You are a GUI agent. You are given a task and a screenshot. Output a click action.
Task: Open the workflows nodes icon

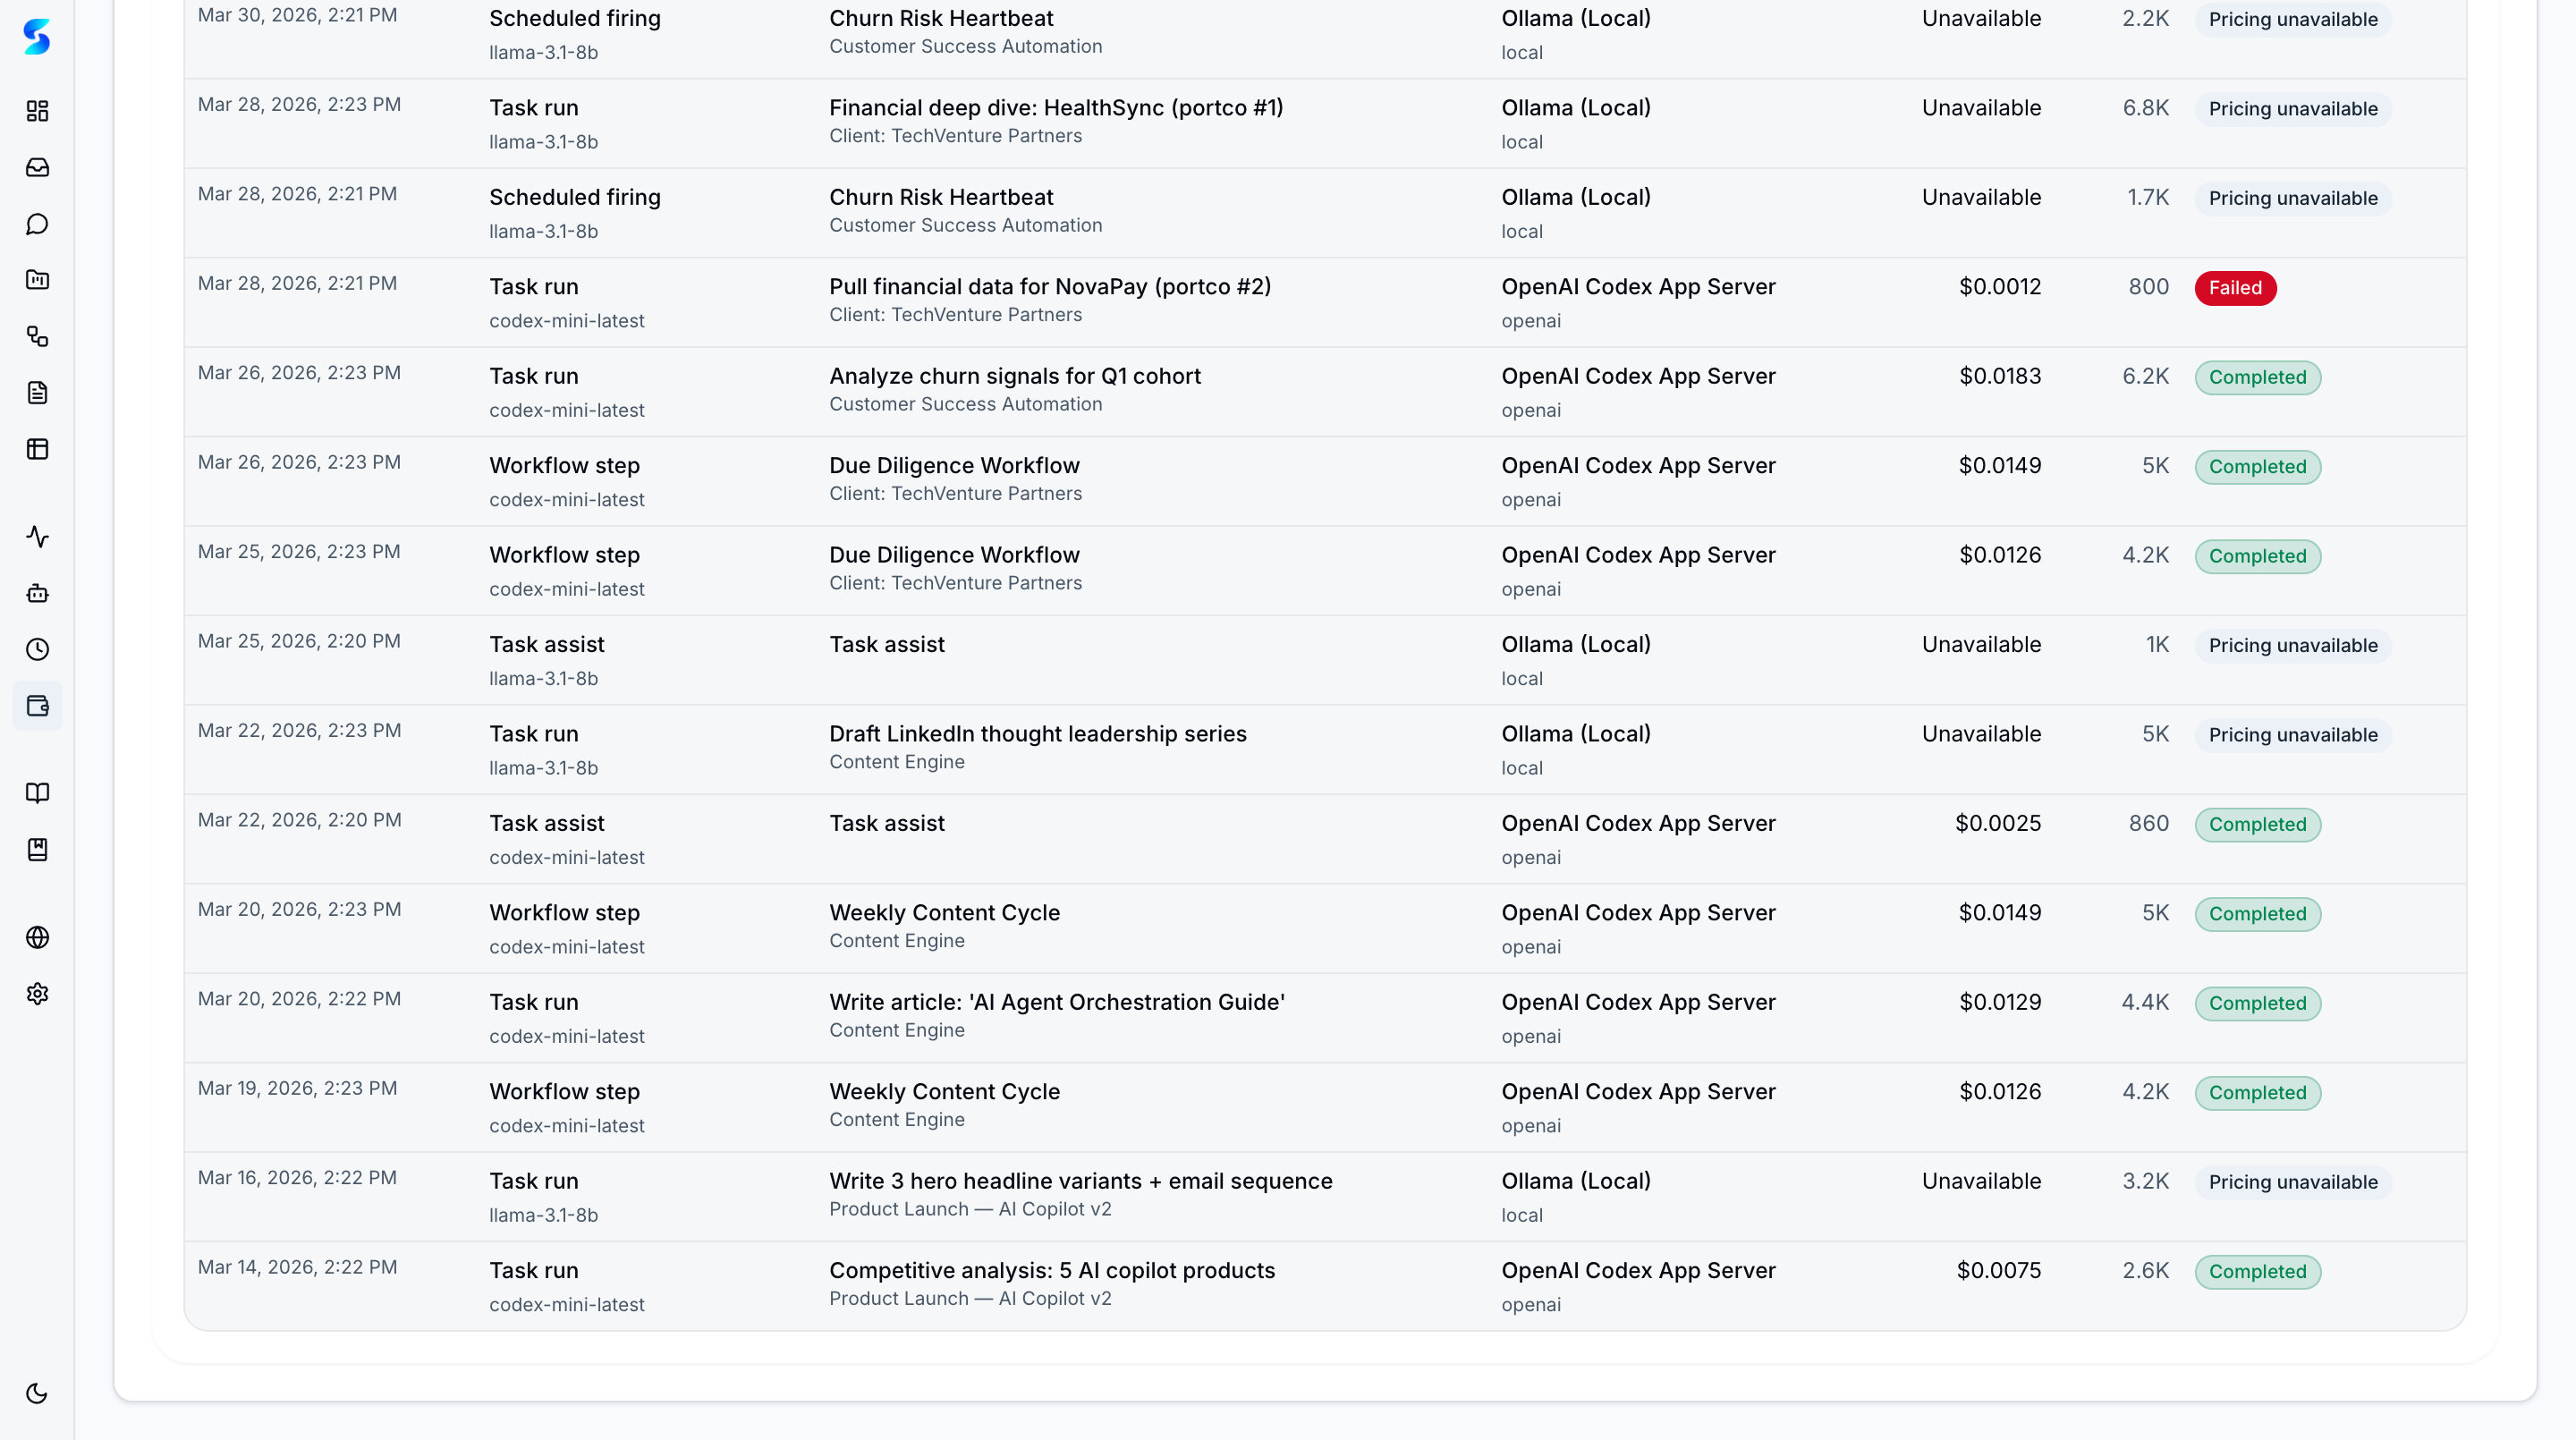pyautogui.click(x=37, y=336)
